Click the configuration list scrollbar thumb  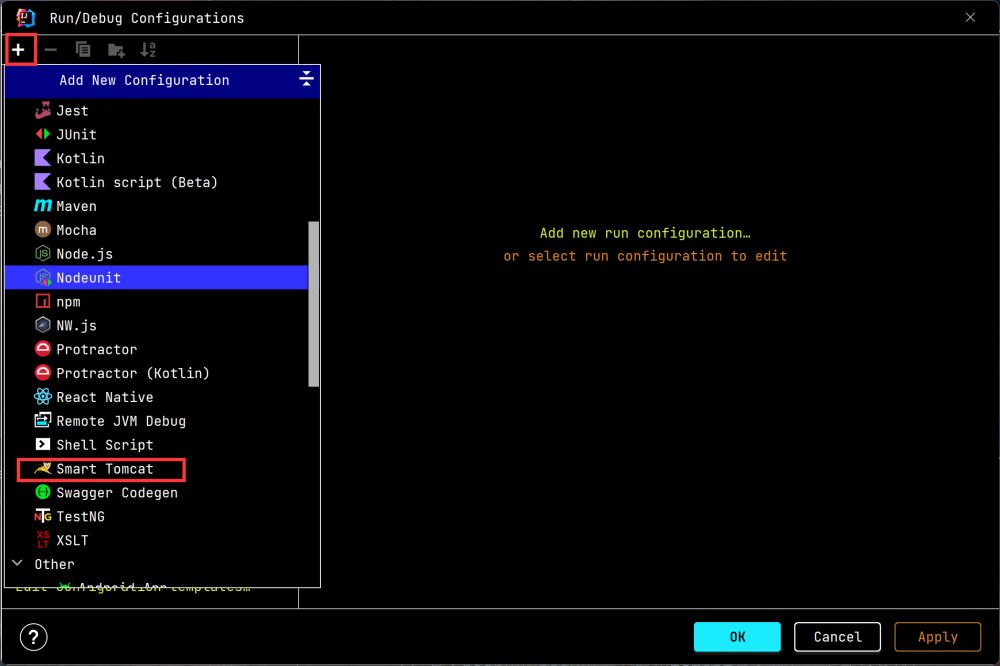point(314,303)
